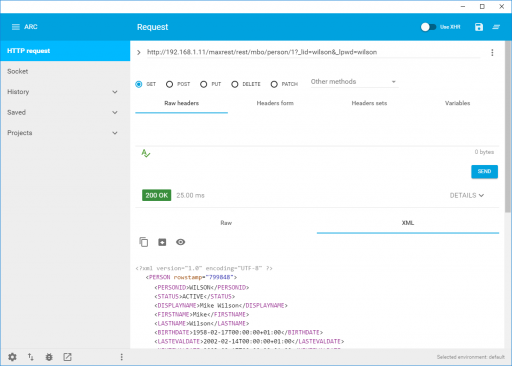Open the ARC hamburger menu
Viewport: 512px width, 366px height.
pos(15,27)
